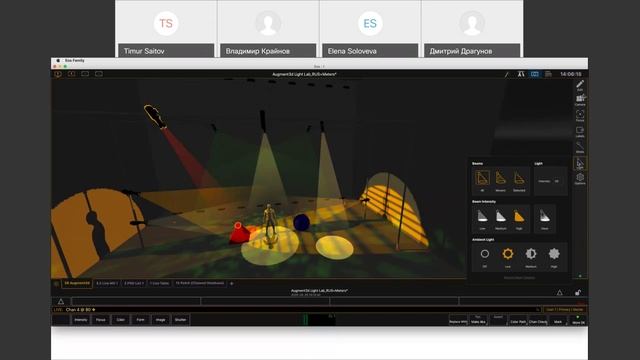
Task: Click the Make Abs softkey
Action: 478,320
